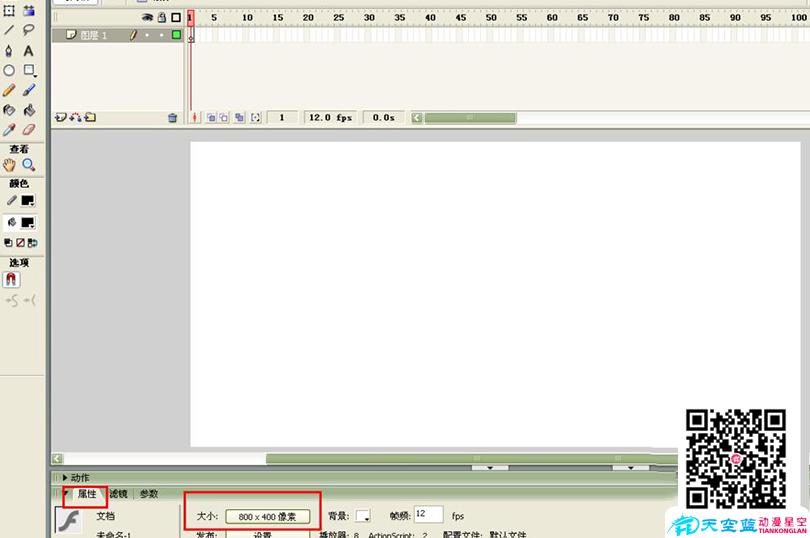
Task: Select the Pen tool
Action: (x=9, y=50)
